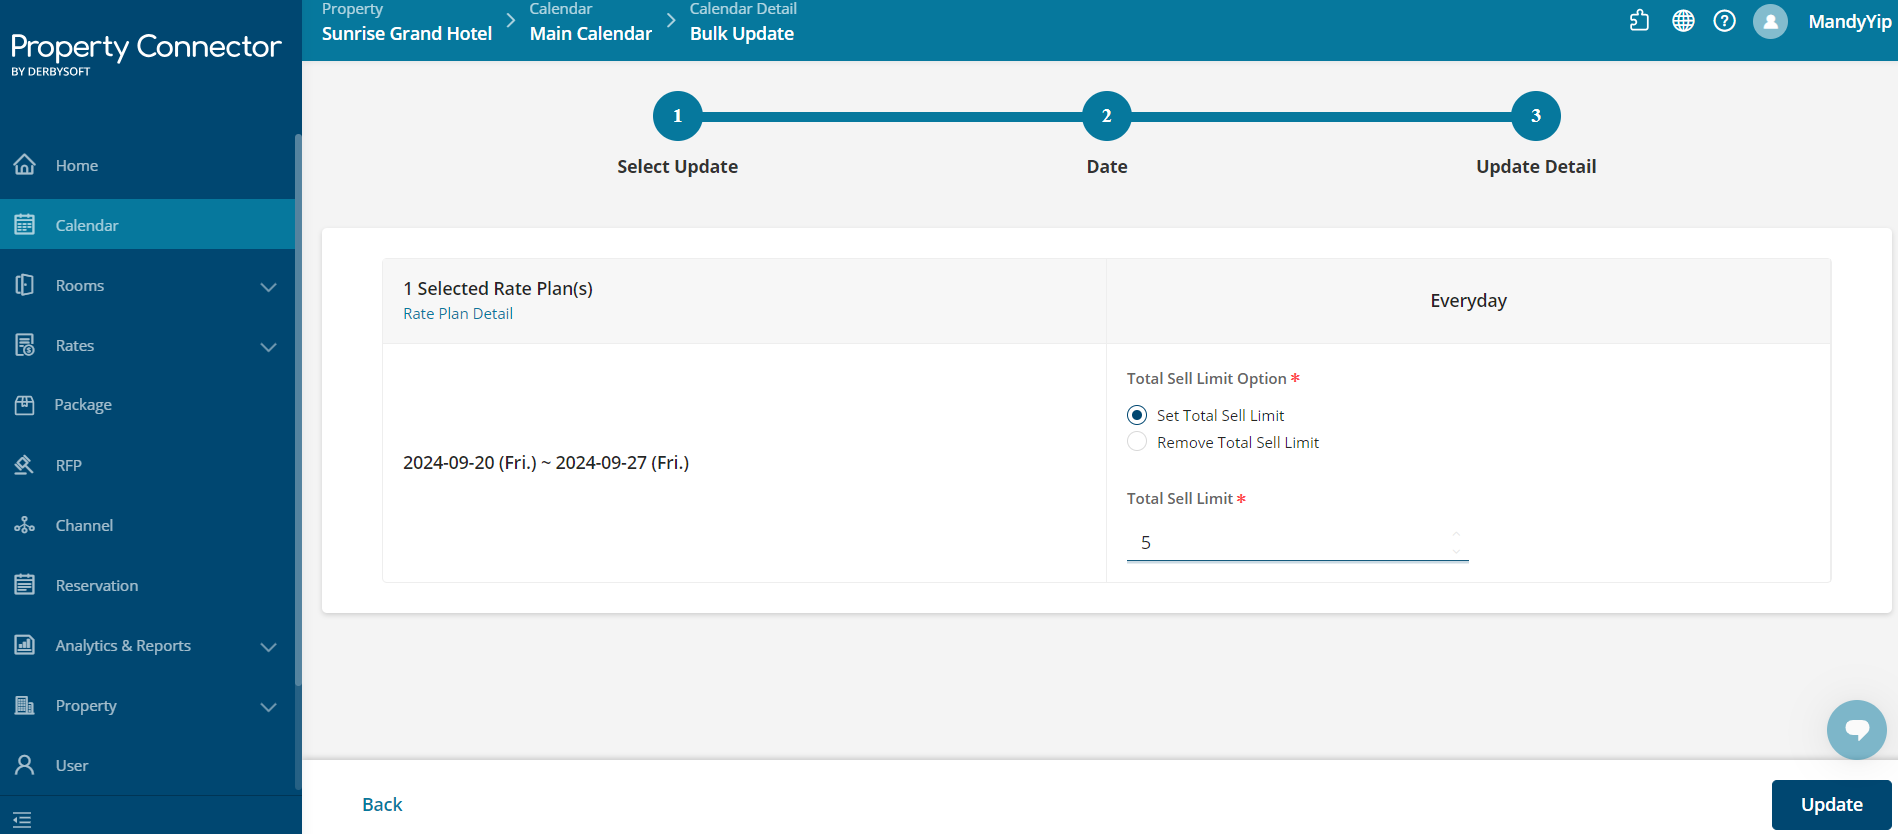Open the extensions puzzle icon in header

(x=1639, y=21)
